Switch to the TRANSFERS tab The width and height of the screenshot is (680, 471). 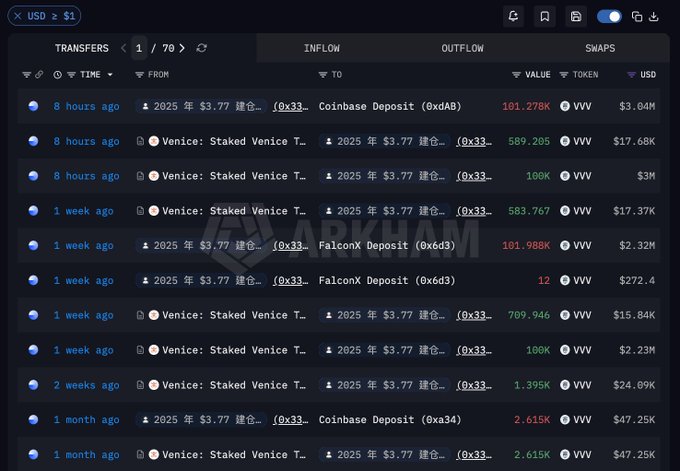[x=82, y=48]
